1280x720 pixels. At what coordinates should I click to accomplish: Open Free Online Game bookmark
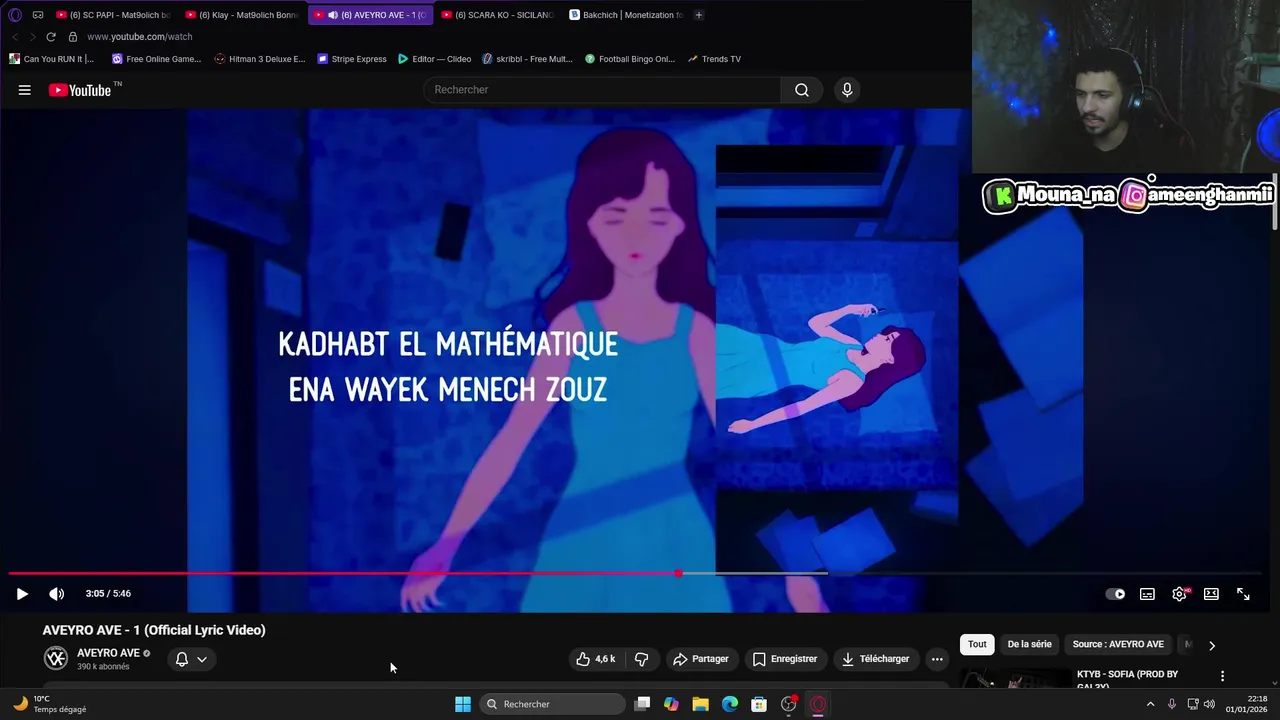[x=156, y=59]
